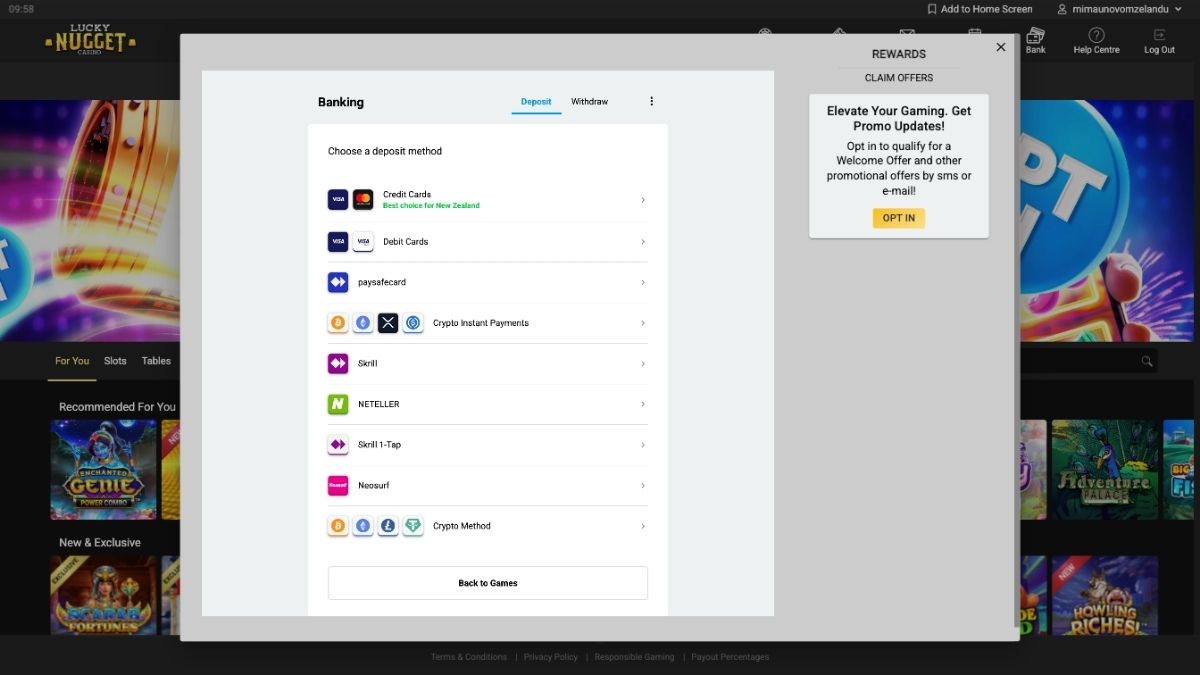This screenshot has height=675, width=1200.
Task: Click the search magnifier icon
Action: tap(1147, 361)
